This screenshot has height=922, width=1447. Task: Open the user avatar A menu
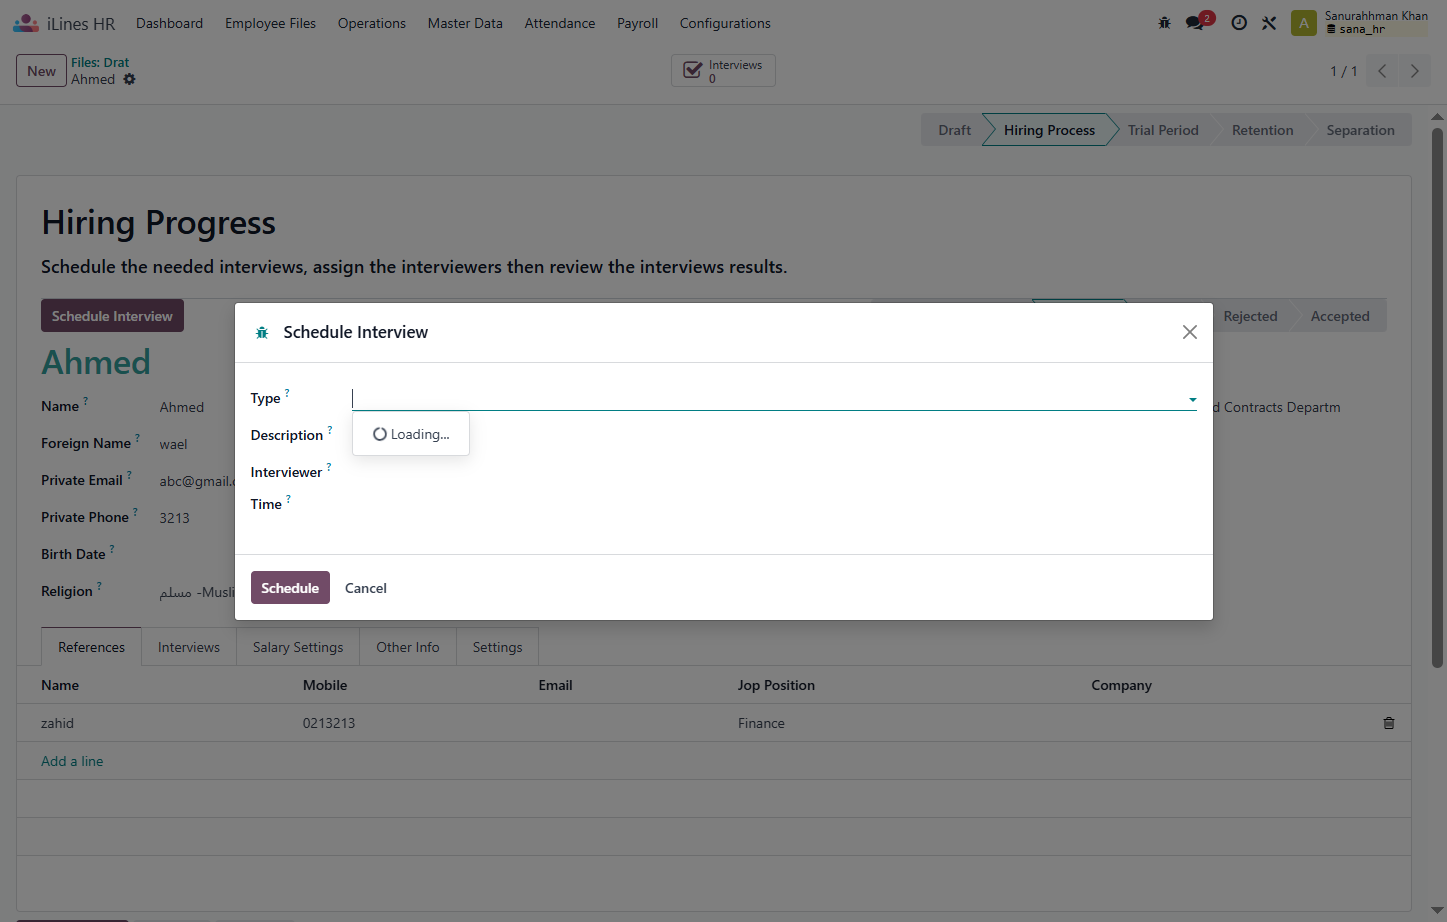(1303, 23)
